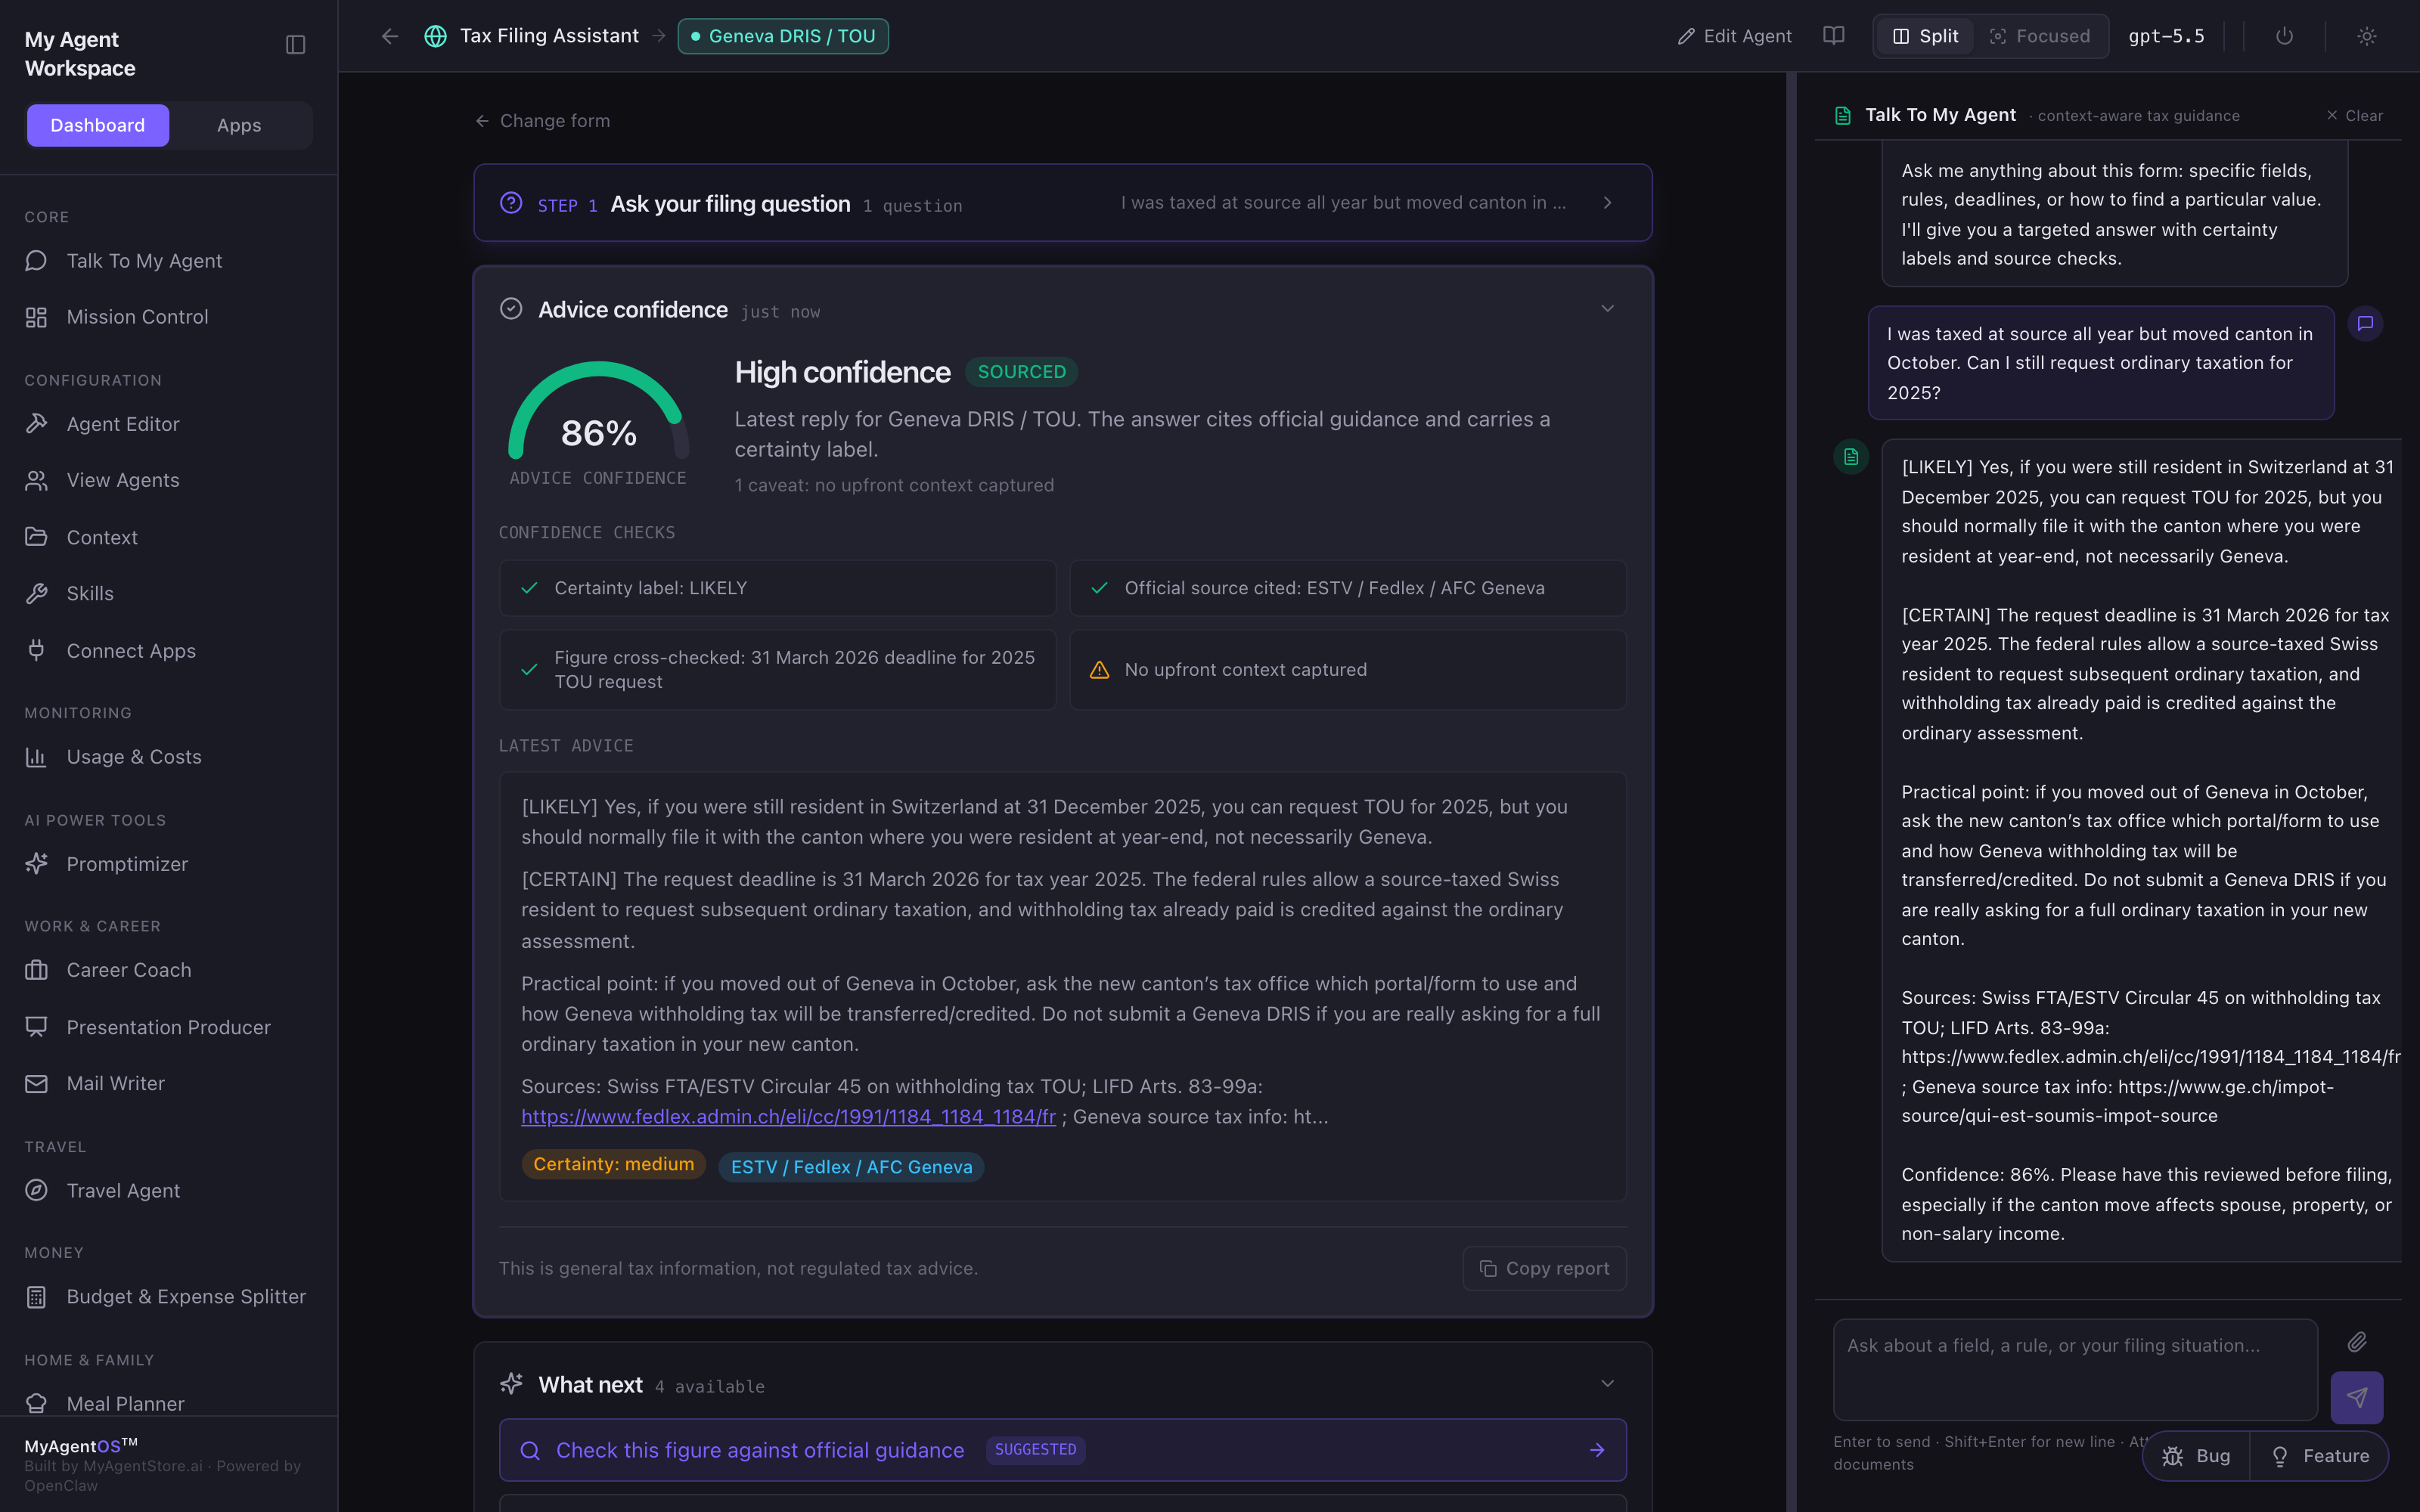Collapse the What next section
The height and width of the screenshot is (1512, 2420).
tap(1607, 1384)
